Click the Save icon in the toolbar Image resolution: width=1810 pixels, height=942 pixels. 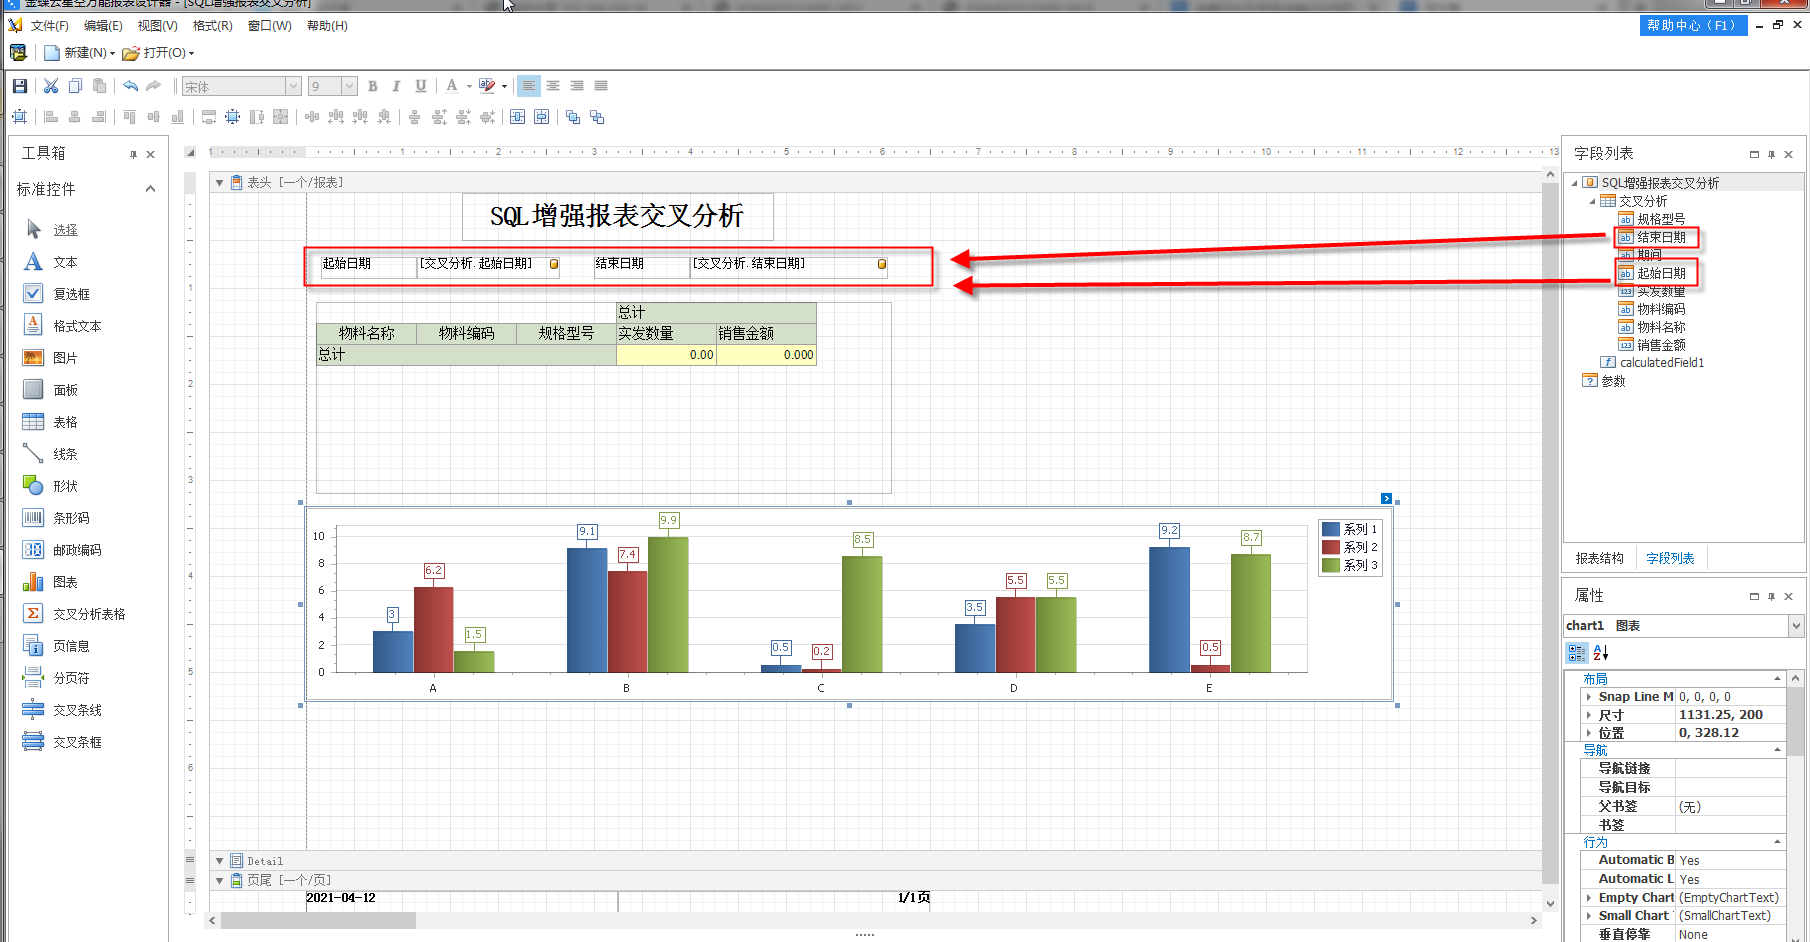[x=19, y=86]
